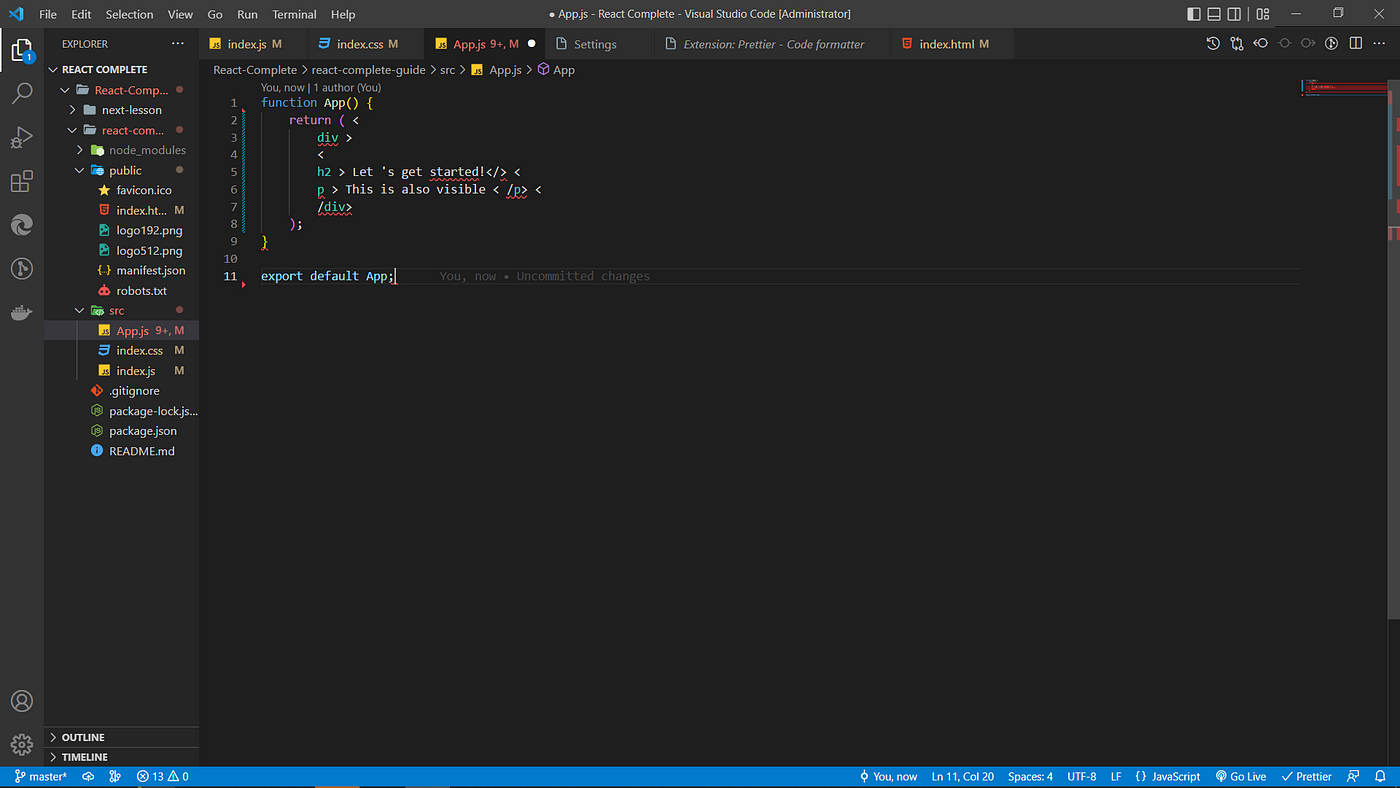Toggle secondary side bar layout button

(x=1234, y=14)
